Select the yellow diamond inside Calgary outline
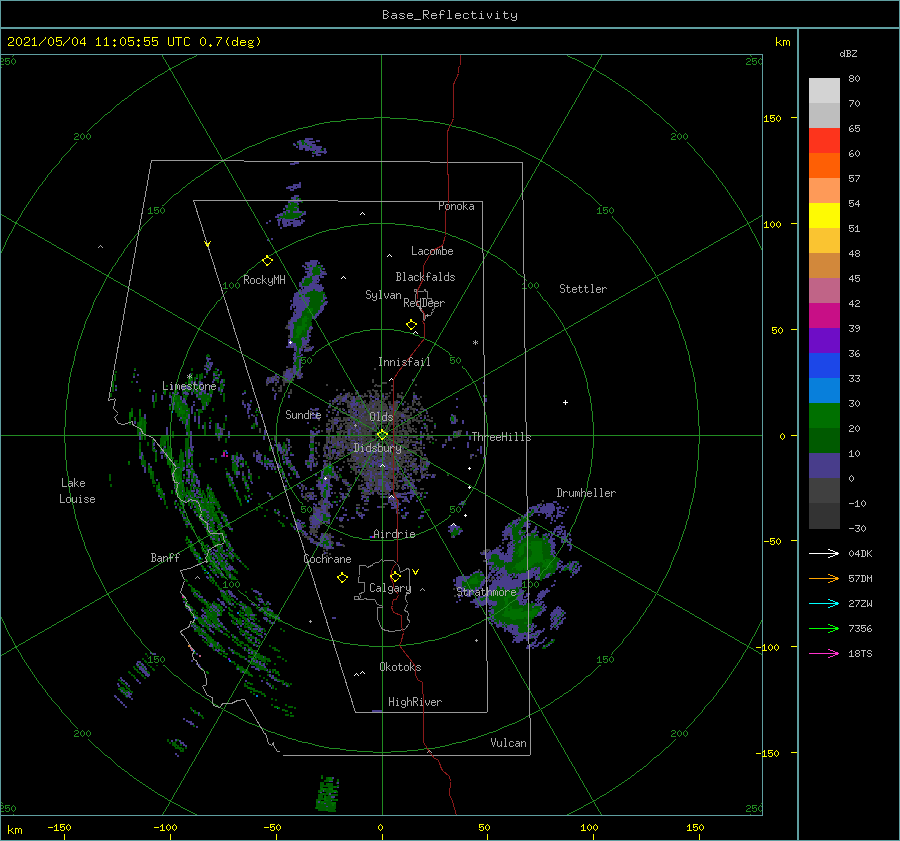Screen dimensions: 900x841 395,576
